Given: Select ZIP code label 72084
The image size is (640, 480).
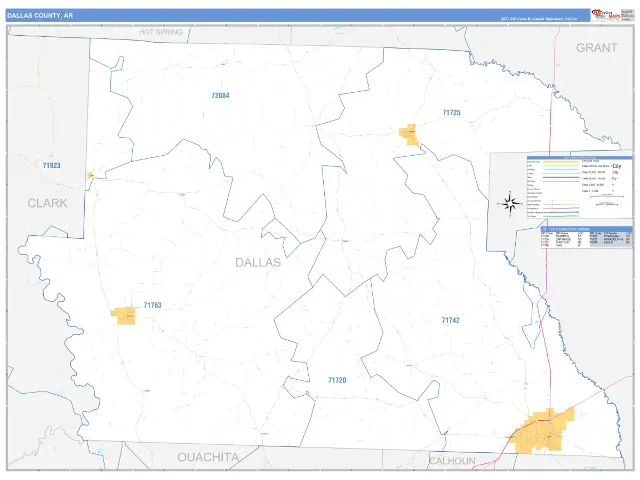Looking at the screenshot, I should pyautogui.click(x=220, y=96).
